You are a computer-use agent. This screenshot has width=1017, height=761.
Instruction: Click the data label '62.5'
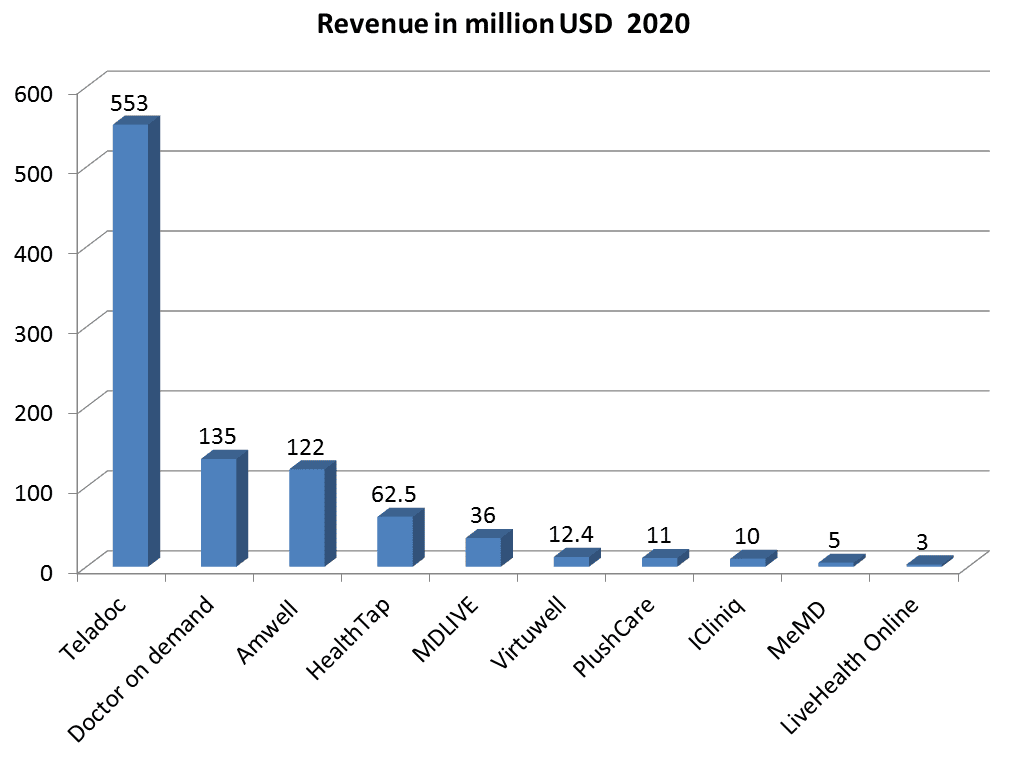click(394, 494)
